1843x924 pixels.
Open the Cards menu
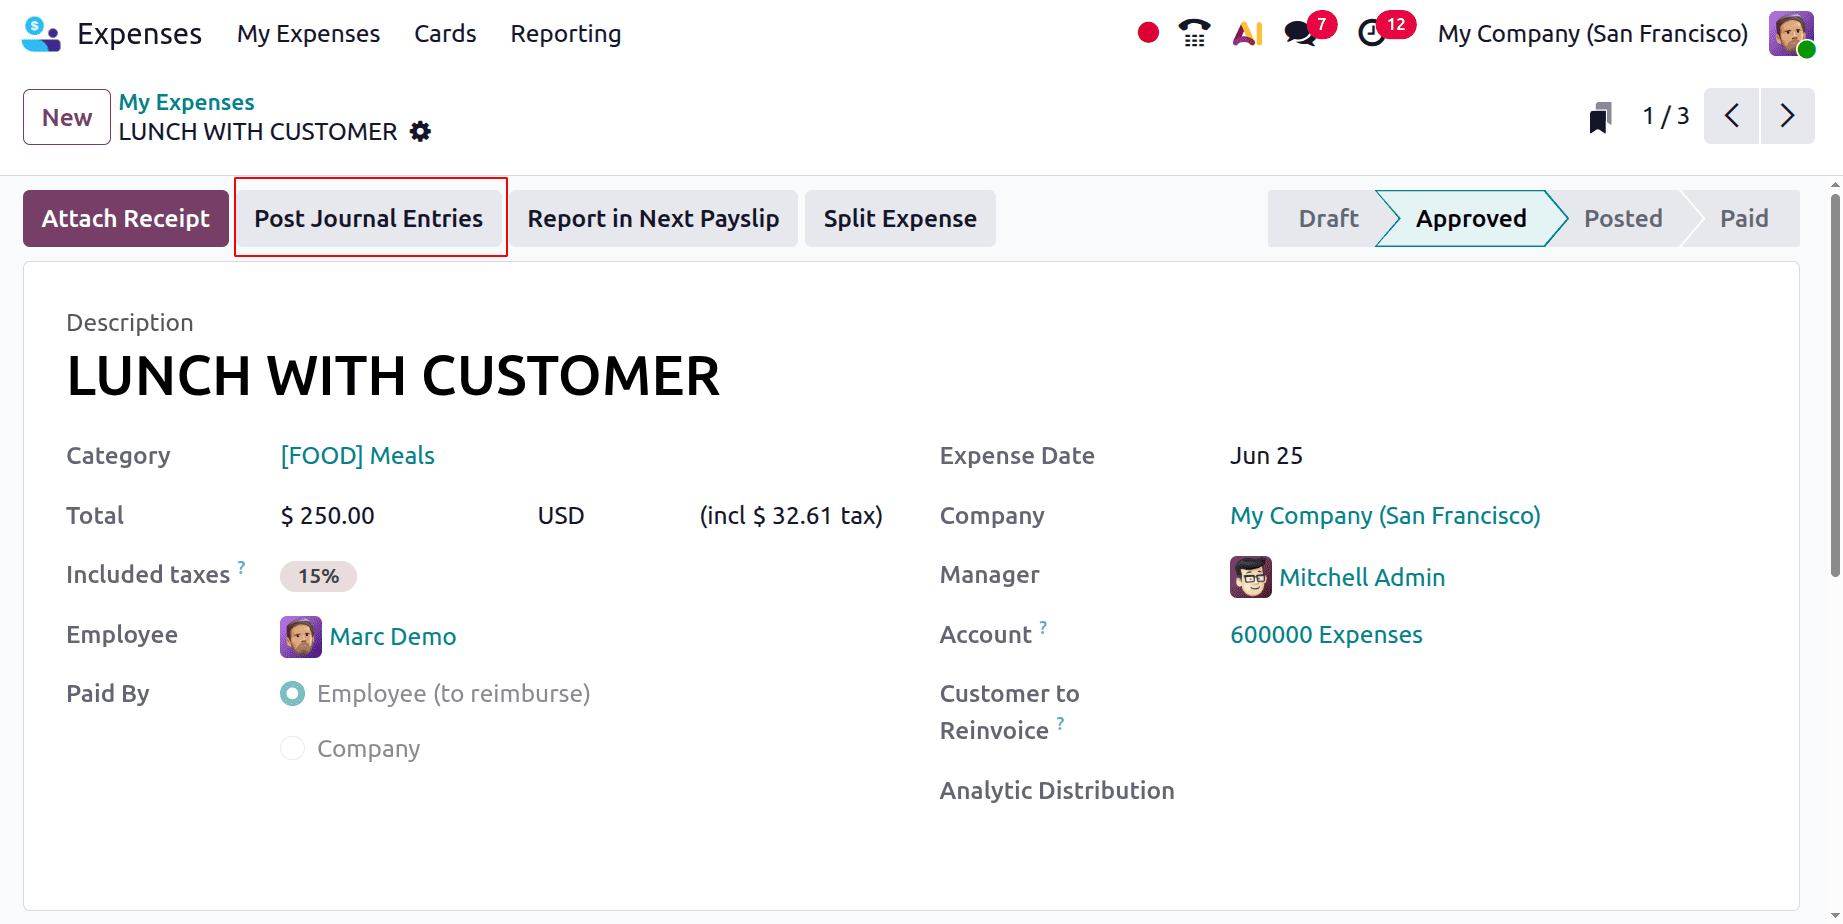click(x=445, y=34)
